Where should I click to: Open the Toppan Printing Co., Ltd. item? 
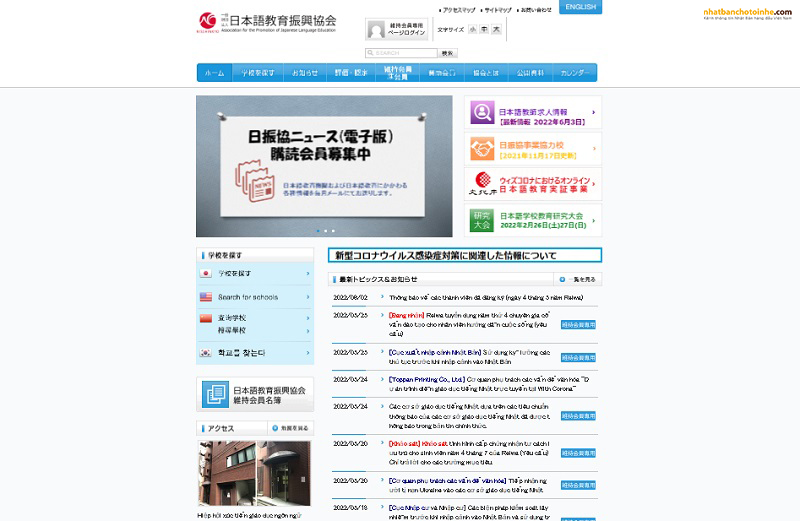489,384
